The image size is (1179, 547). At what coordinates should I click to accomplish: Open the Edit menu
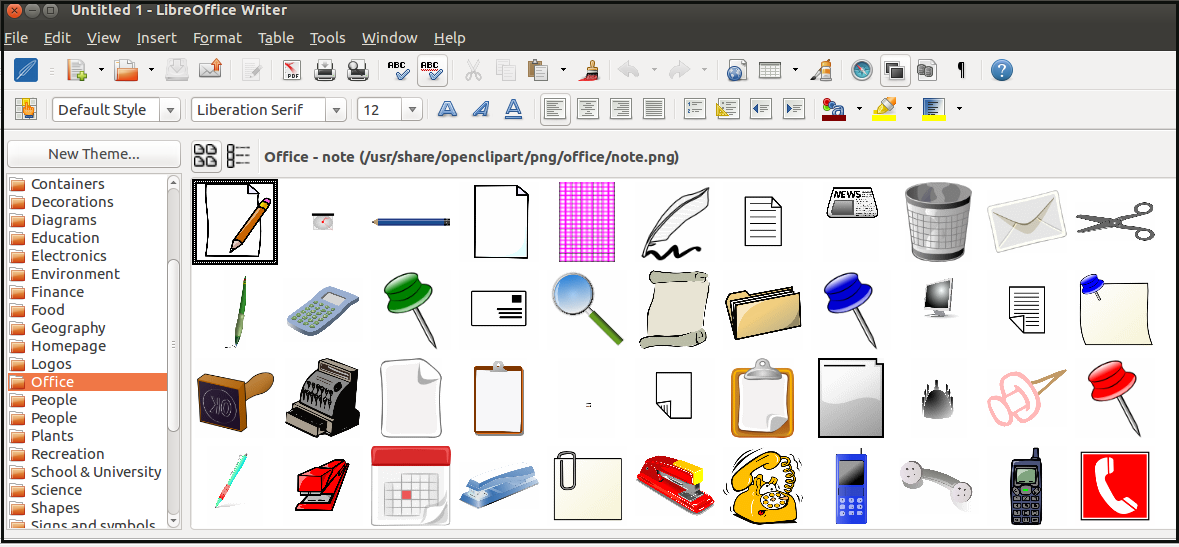pos(57,38)
